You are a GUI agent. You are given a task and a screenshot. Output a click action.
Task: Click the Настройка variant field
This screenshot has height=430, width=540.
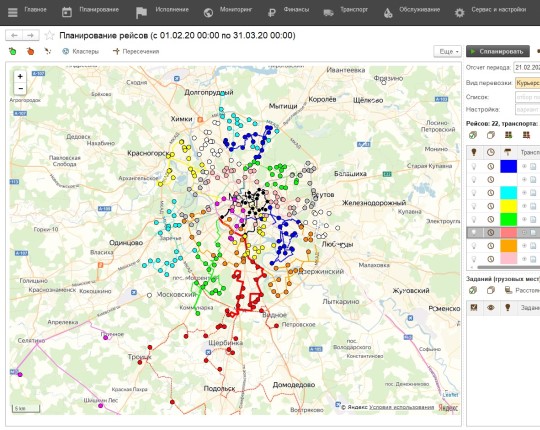pyautogui.click(x=527, y=109)
